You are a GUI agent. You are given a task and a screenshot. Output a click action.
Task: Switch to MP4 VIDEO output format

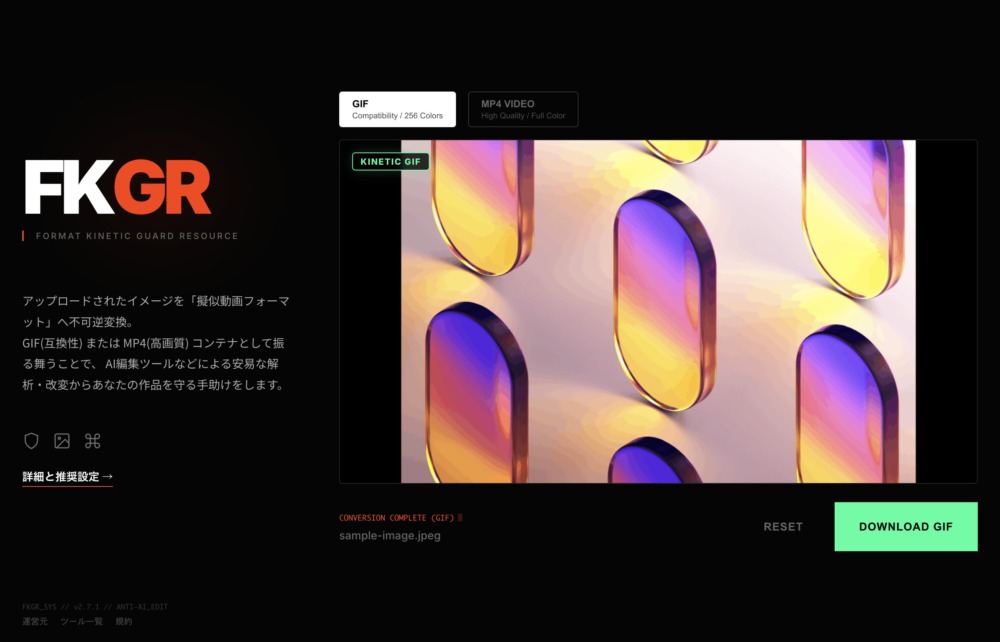coord(523,109)
